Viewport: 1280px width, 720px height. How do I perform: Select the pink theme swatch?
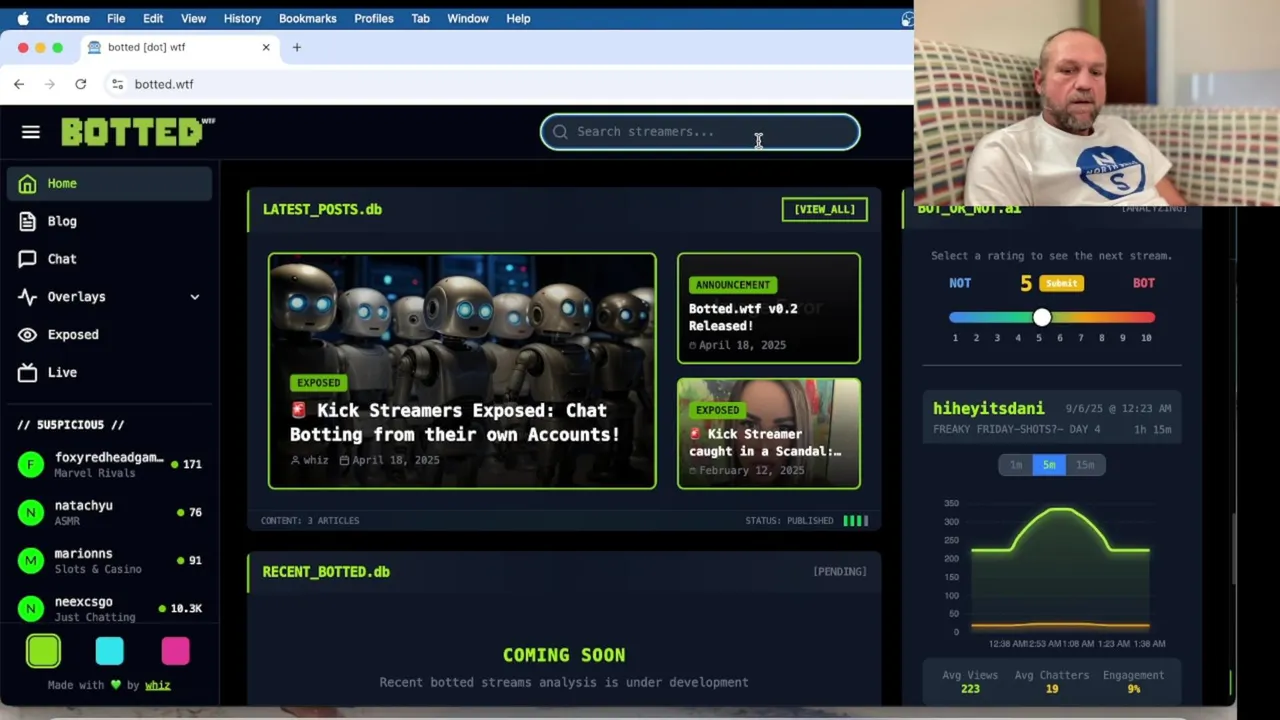point(175,651)
